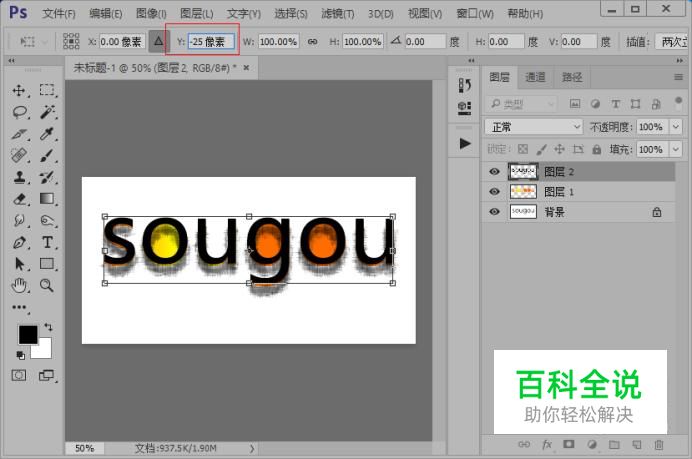Select the Dodge tool

tap(47, 220)
